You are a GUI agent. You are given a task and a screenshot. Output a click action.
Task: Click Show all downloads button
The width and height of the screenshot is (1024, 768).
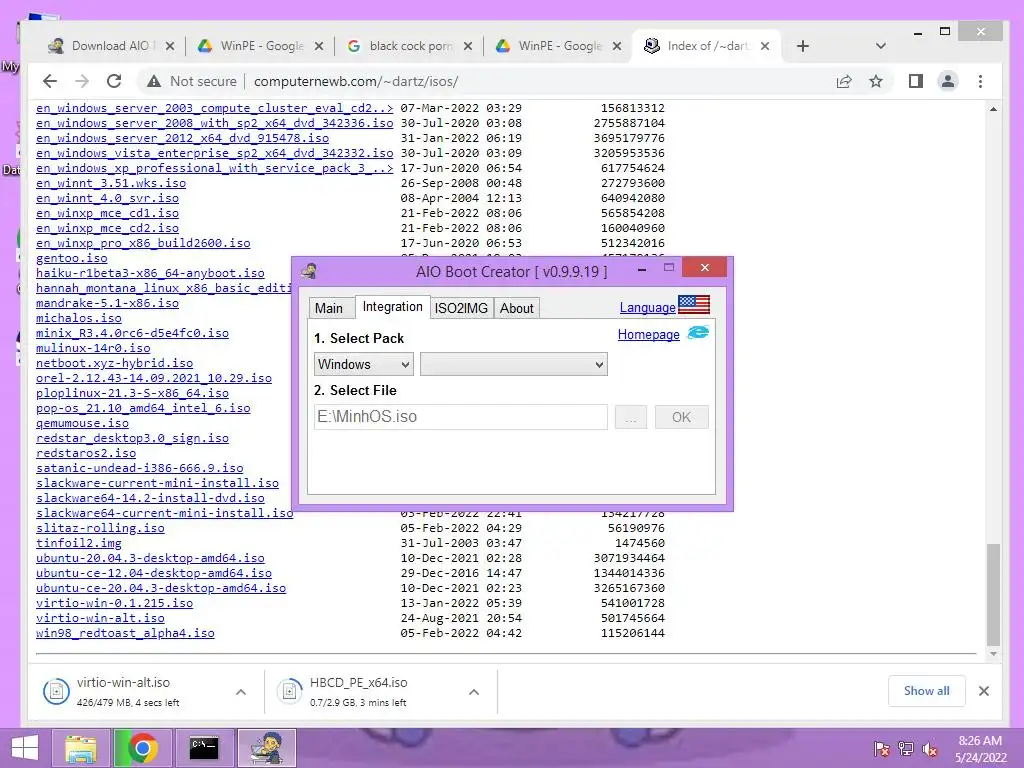tap(927, 691)
